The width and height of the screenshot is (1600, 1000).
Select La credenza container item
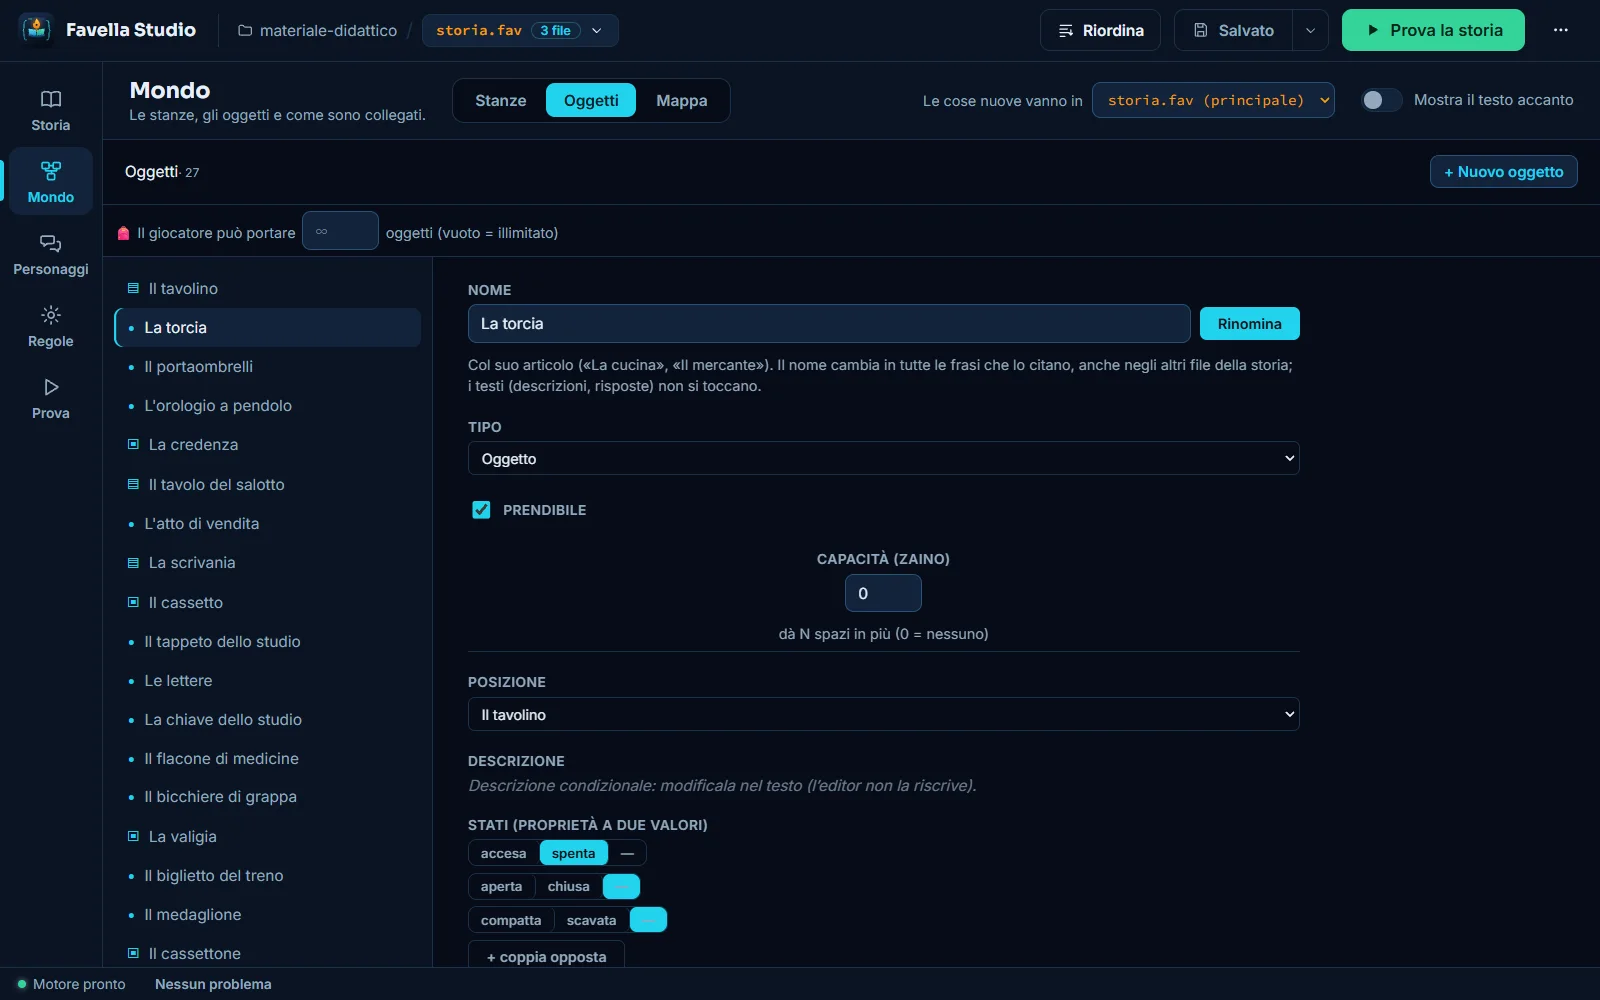tap(267, 444)
